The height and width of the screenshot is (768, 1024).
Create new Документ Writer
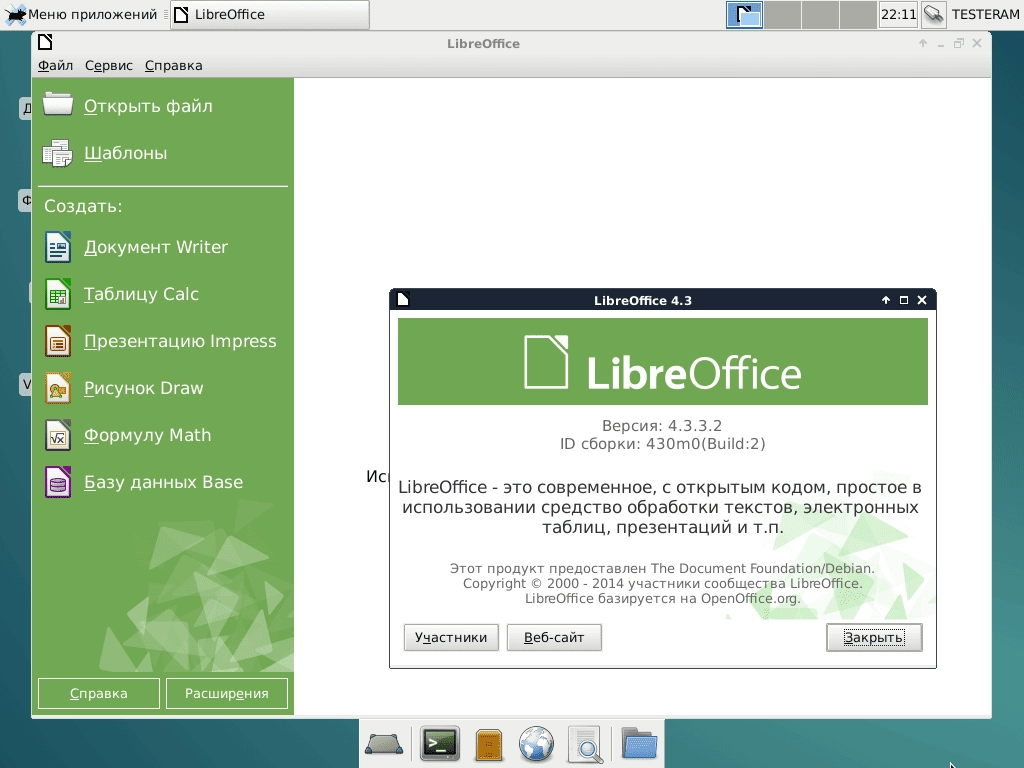pyautogui.click(x=156, y=247)
